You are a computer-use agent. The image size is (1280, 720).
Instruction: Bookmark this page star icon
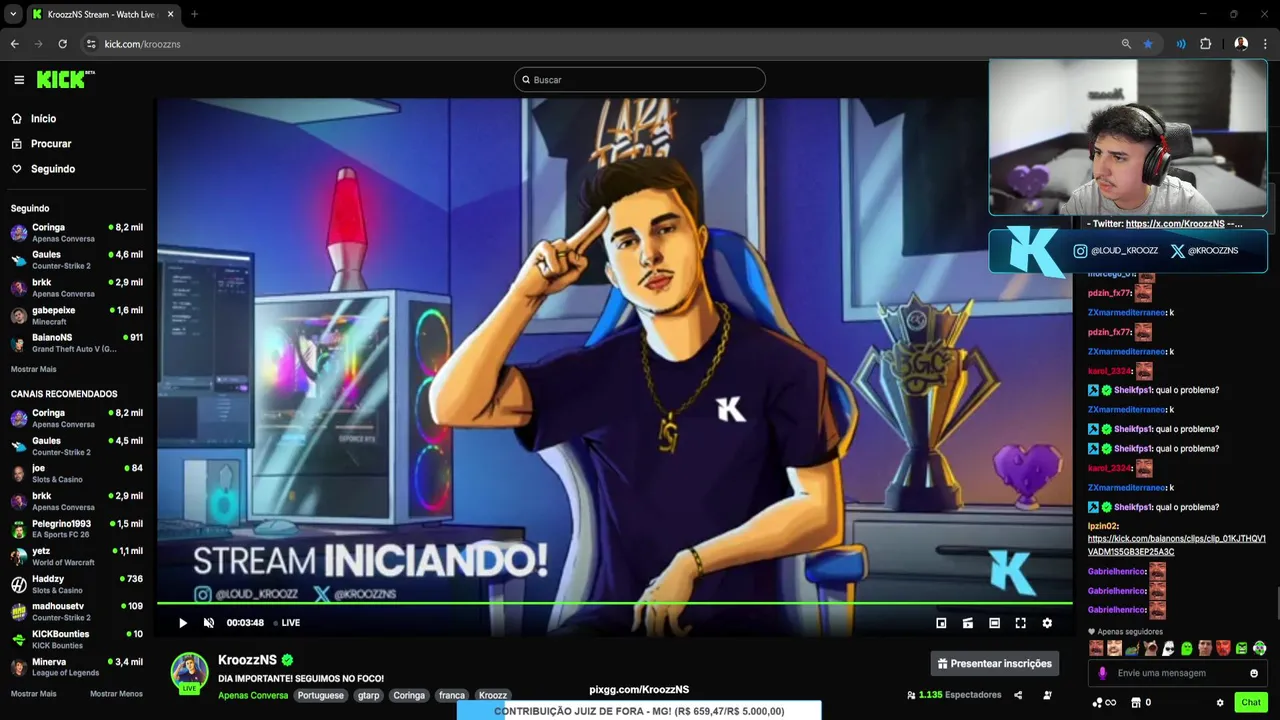click(x=1148, y=44)
